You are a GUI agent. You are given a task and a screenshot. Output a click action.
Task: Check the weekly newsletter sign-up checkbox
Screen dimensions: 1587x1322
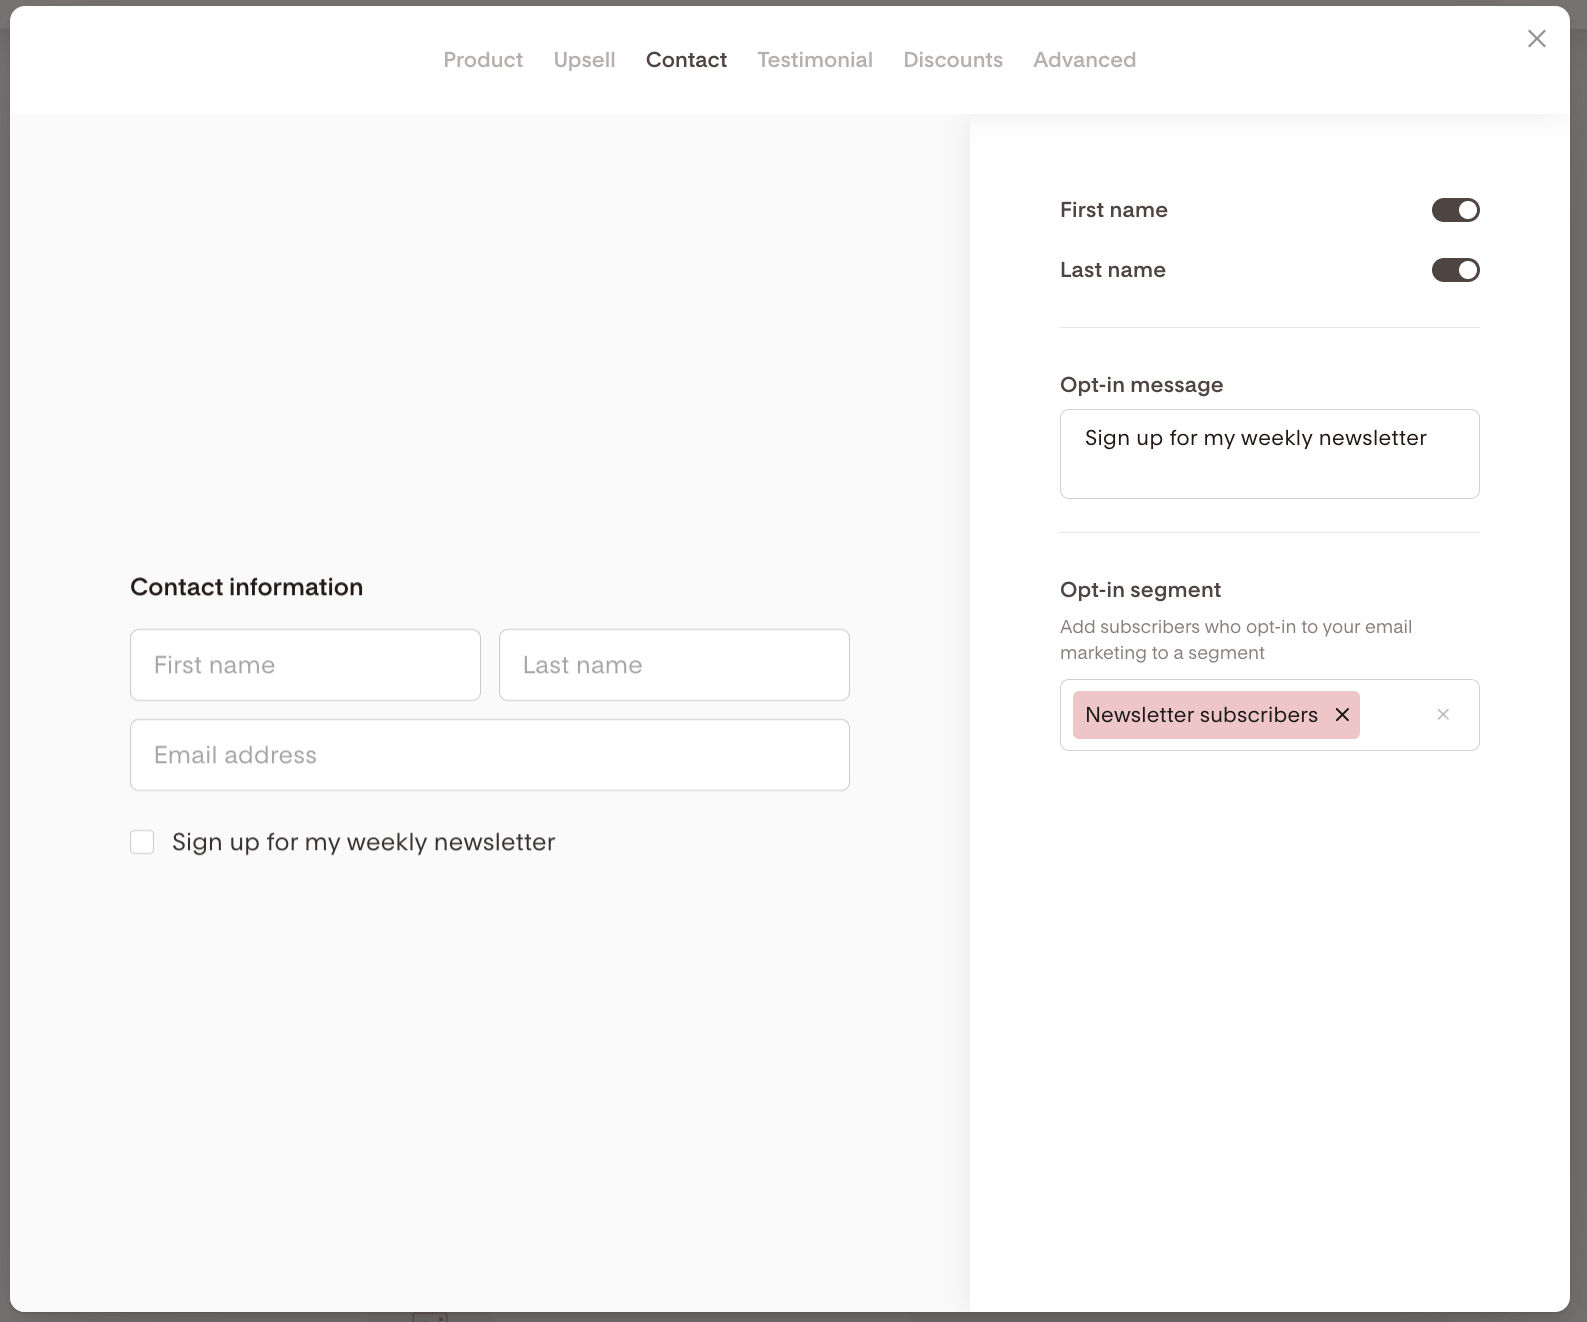(x=142, y=842)
